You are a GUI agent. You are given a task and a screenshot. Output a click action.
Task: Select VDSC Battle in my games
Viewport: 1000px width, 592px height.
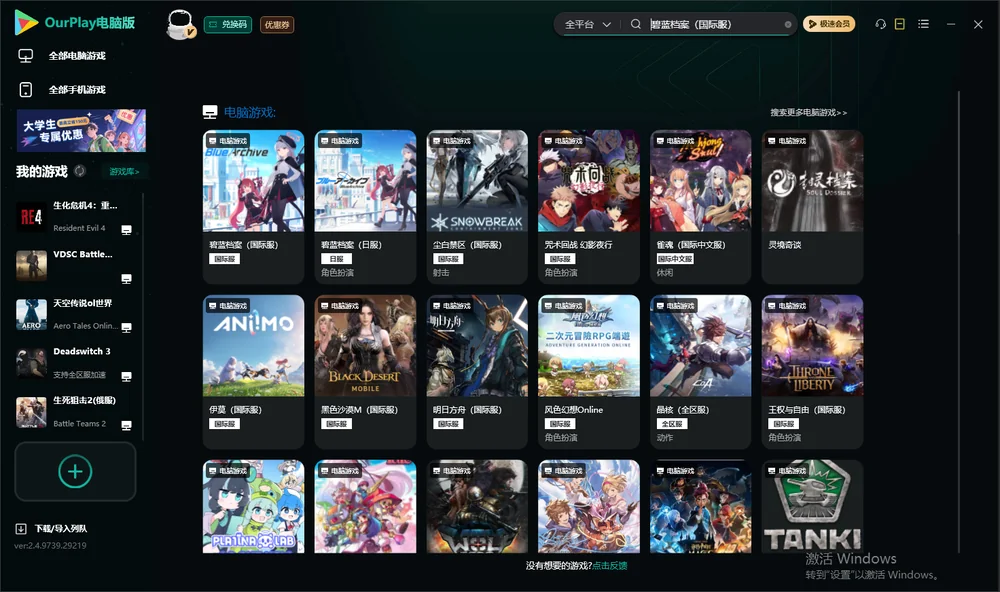pyautogui.click(x=75, y=265)
